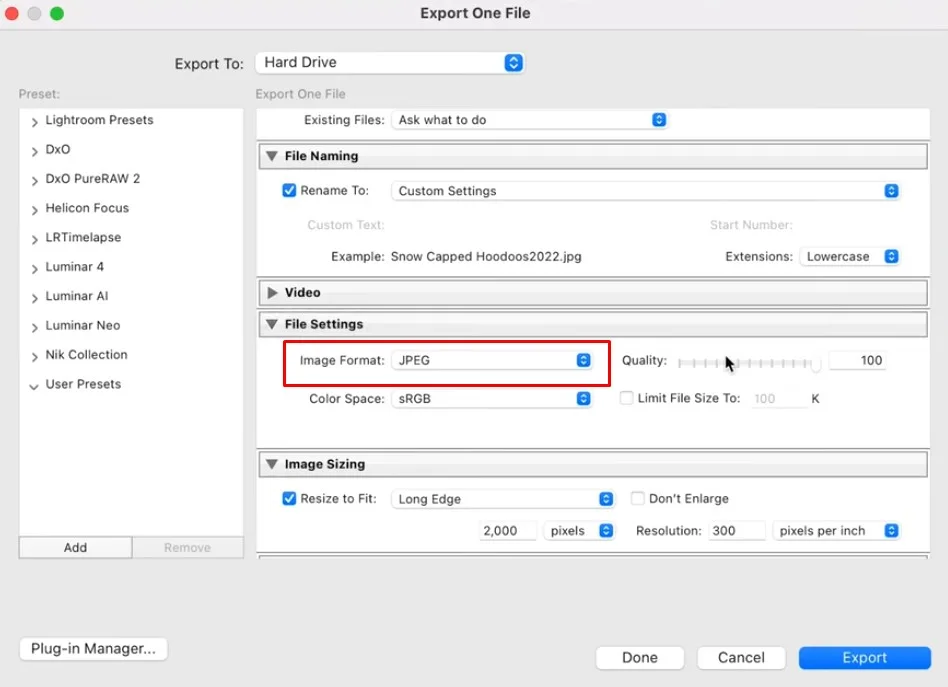Open the Export To dropdown
The height and width of the screenshot is (687, 948).
point(390,62)
